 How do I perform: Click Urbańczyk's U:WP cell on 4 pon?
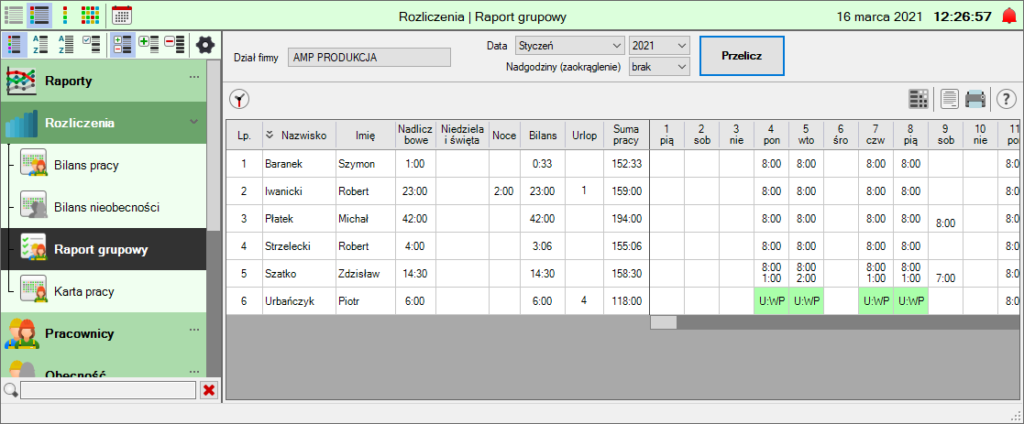(x=771, y=301)
